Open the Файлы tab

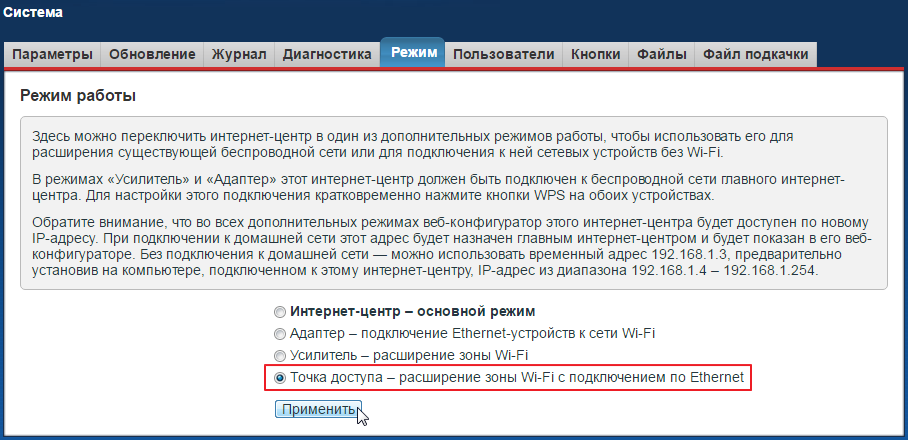coord(661,54)
